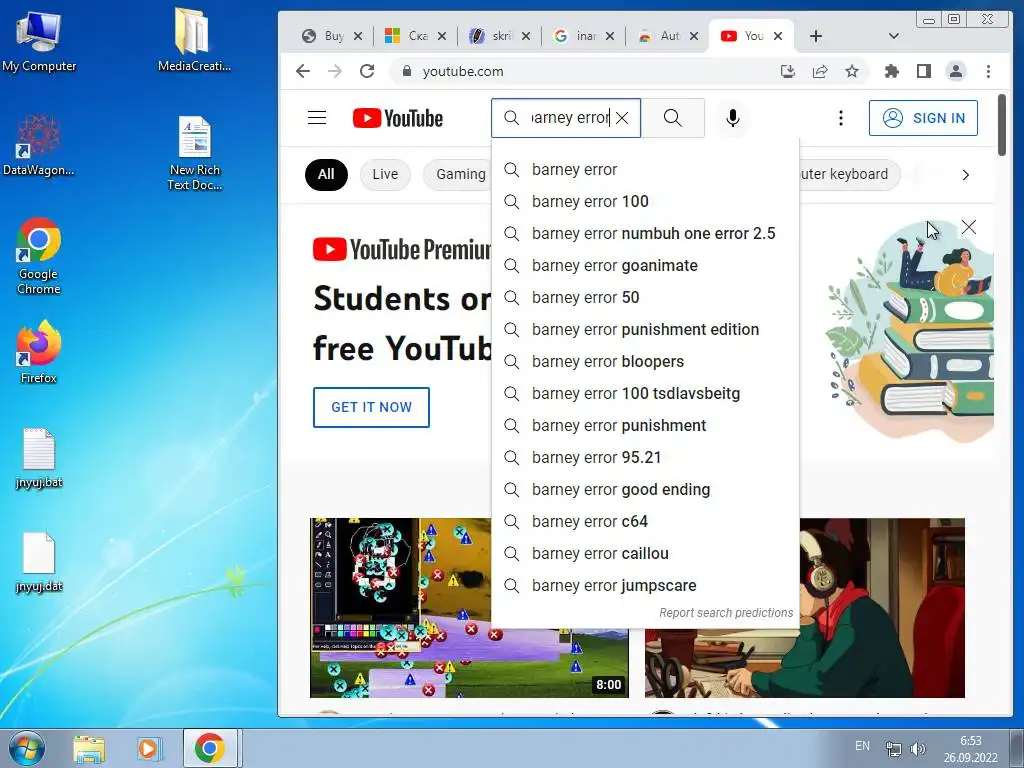Go back using browser back arrow
This screenshot has width=1024, height=768.
pyautogui.click(x=302, y=71)
